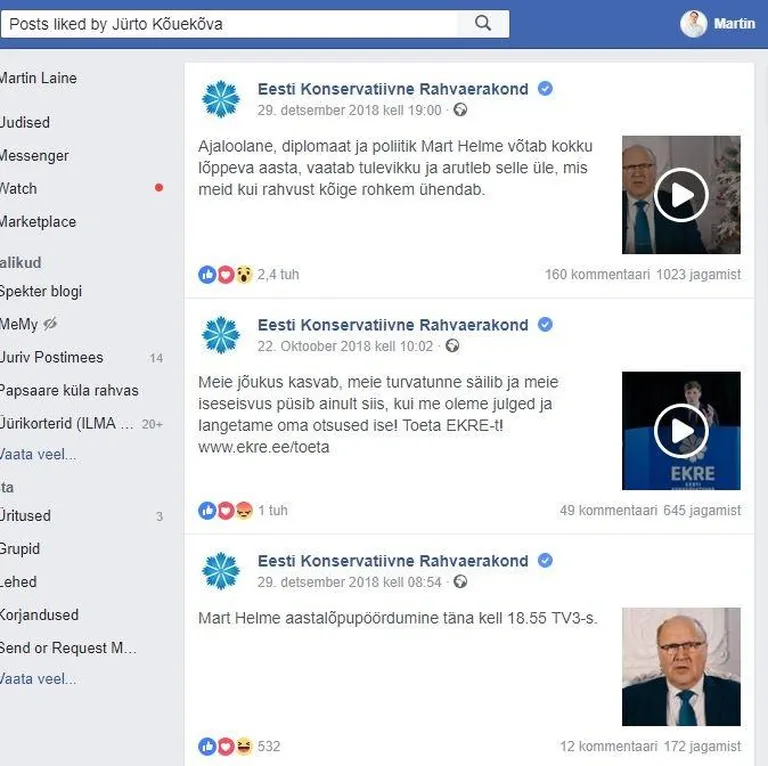Open '1023 jagamist' shares list
The width and height of the screenshot is (768, 766).
click(x=698, y=275)
